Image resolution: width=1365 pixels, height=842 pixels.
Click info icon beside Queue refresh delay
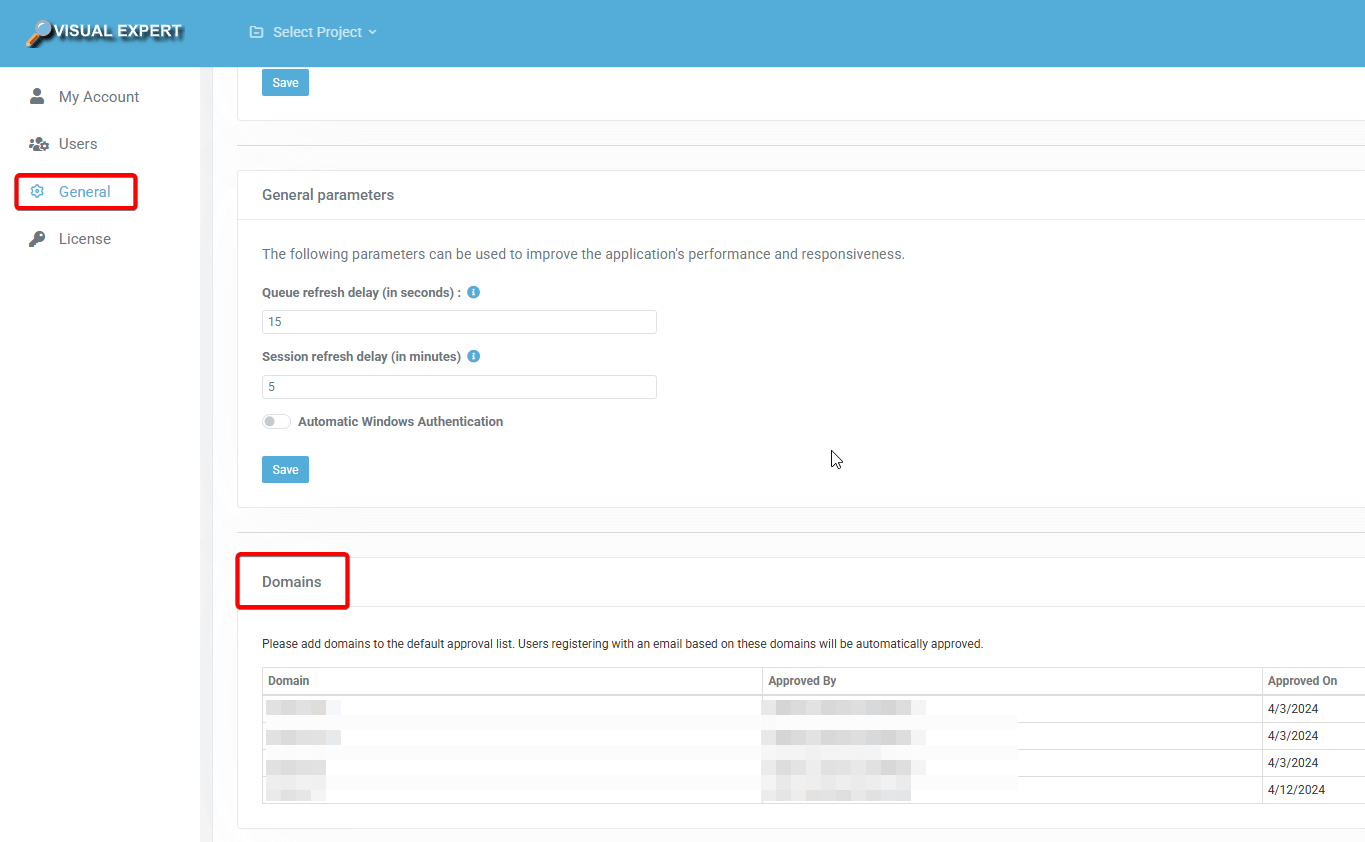474,293
